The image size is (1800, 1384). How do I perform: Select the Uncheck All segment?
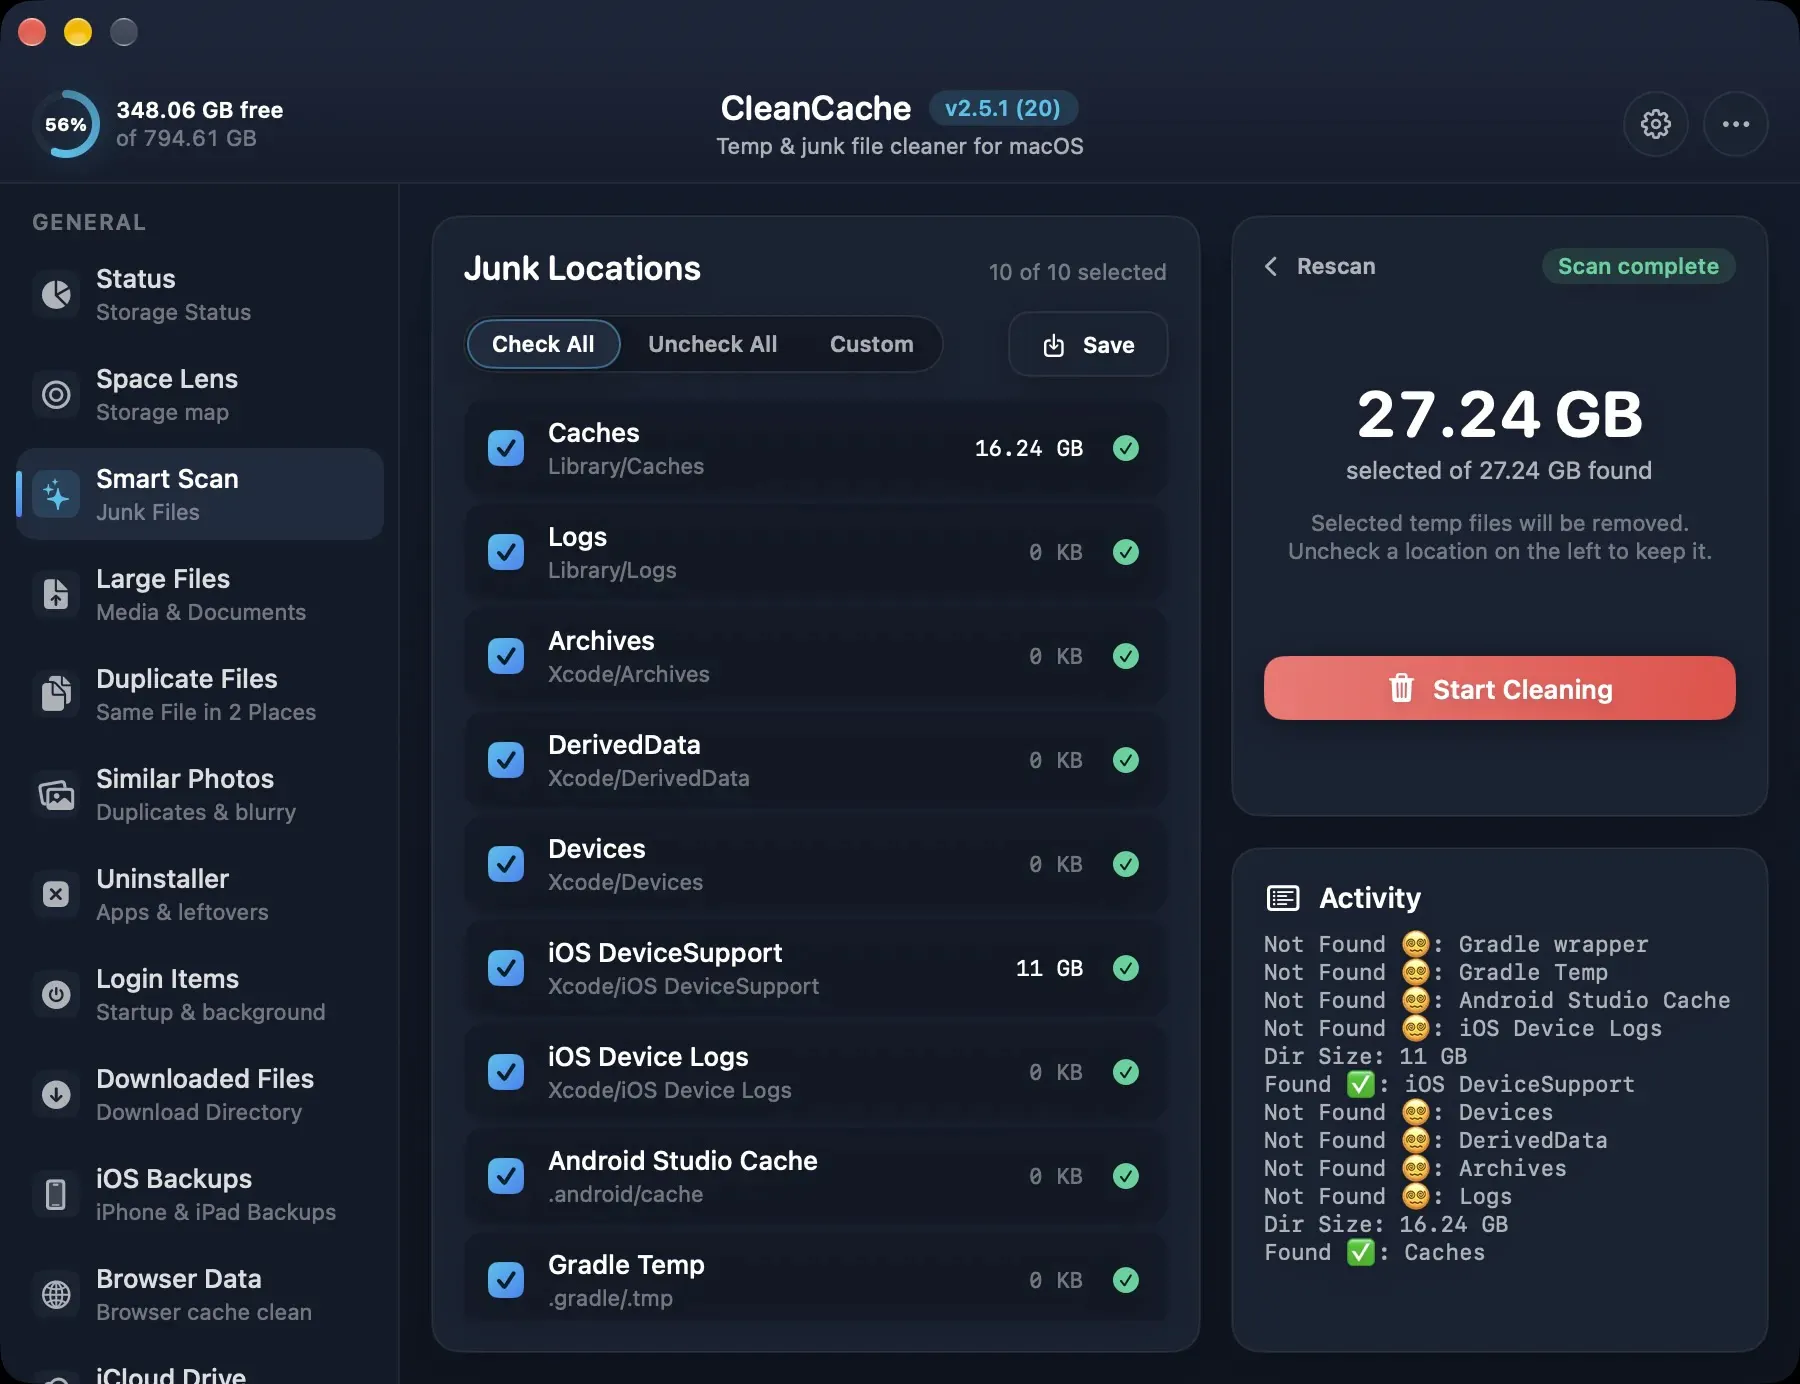pyautogui.click(x=712, y=344)
